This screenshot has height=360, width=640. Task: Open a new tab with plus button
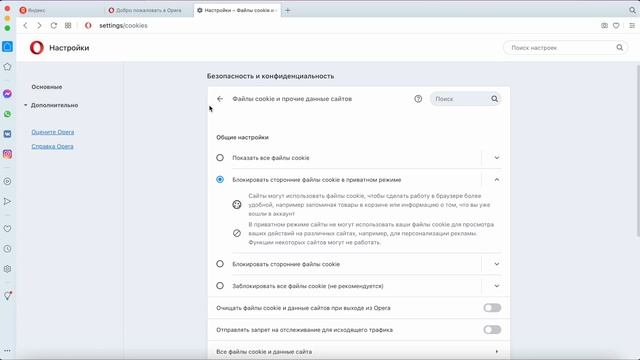coord(288,10)
